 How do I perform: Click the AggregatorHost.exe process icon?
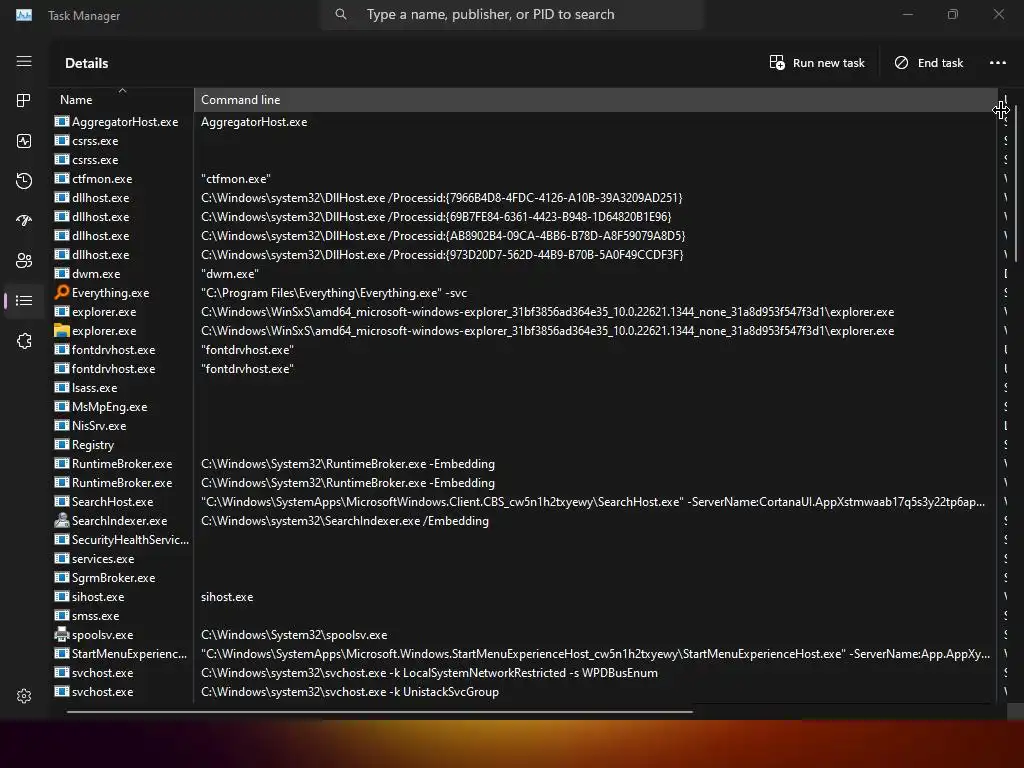click(62, 121)
